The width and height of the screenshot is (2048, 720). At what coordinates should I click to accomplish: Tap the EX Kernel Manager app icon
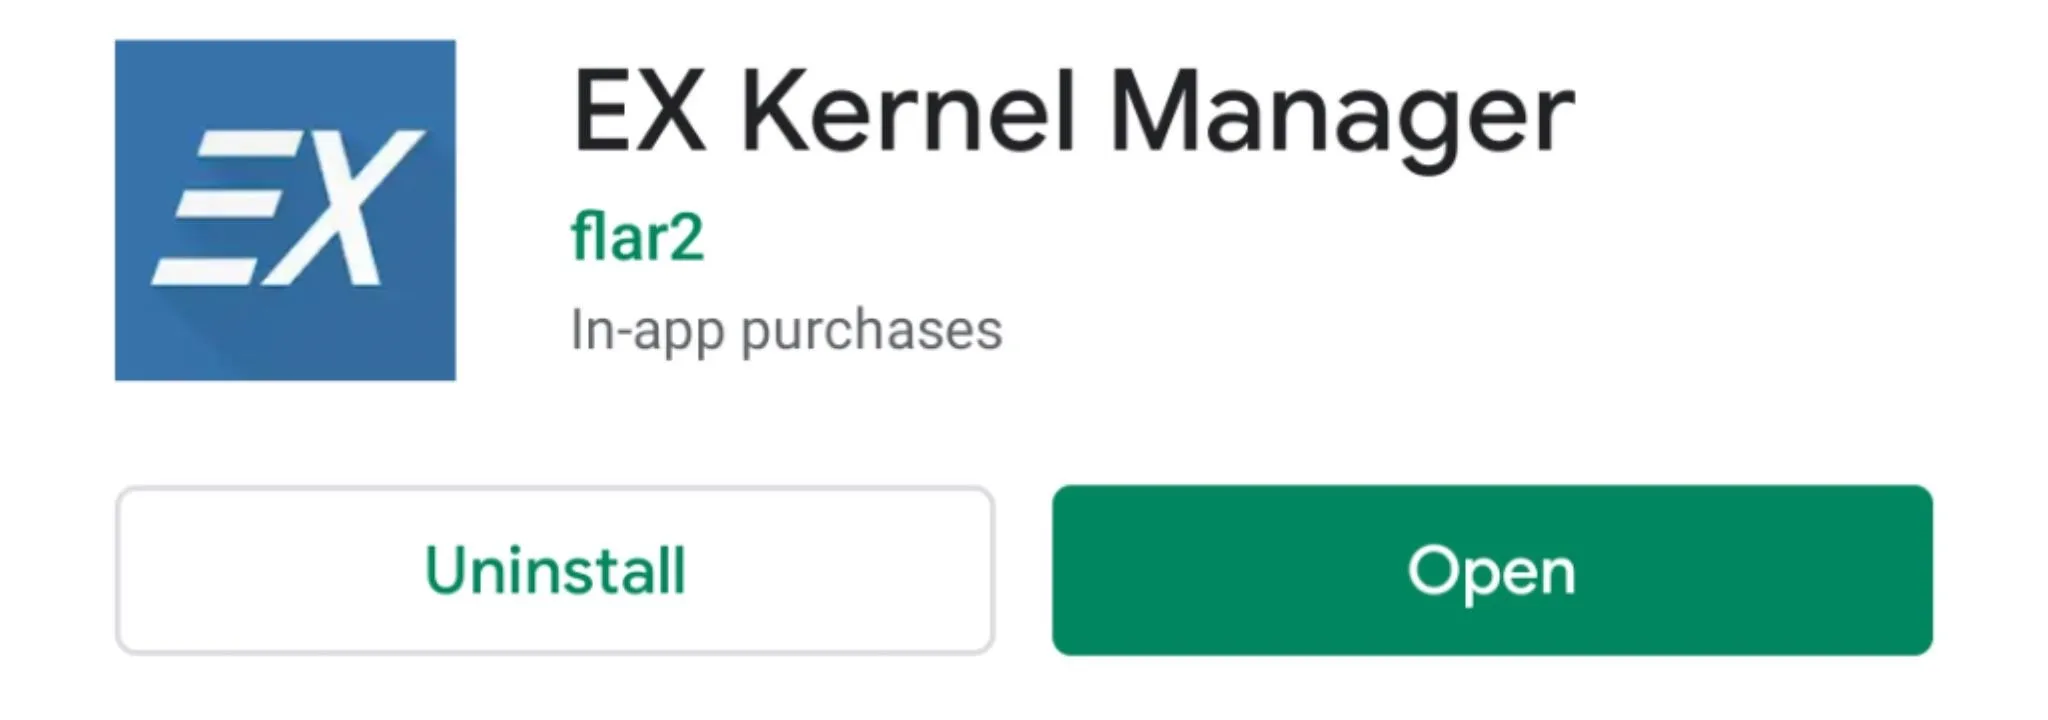(285, 210)
